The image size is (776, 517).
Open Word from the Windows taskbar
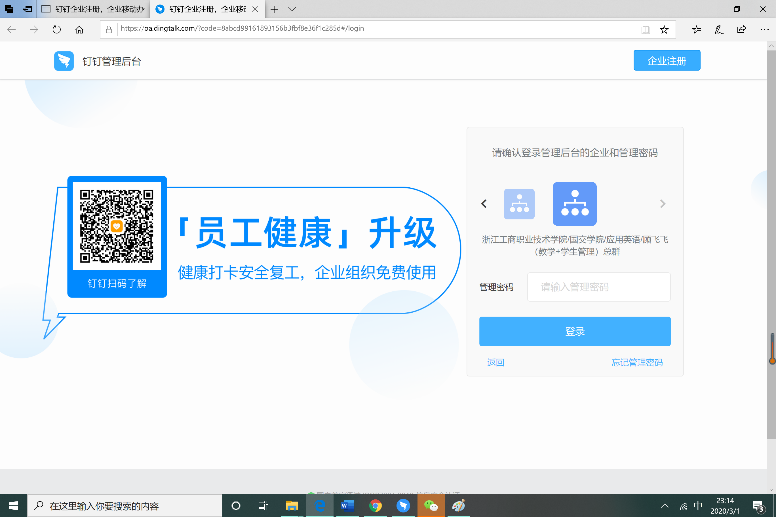pyautogui.click(x=347, y=506)
